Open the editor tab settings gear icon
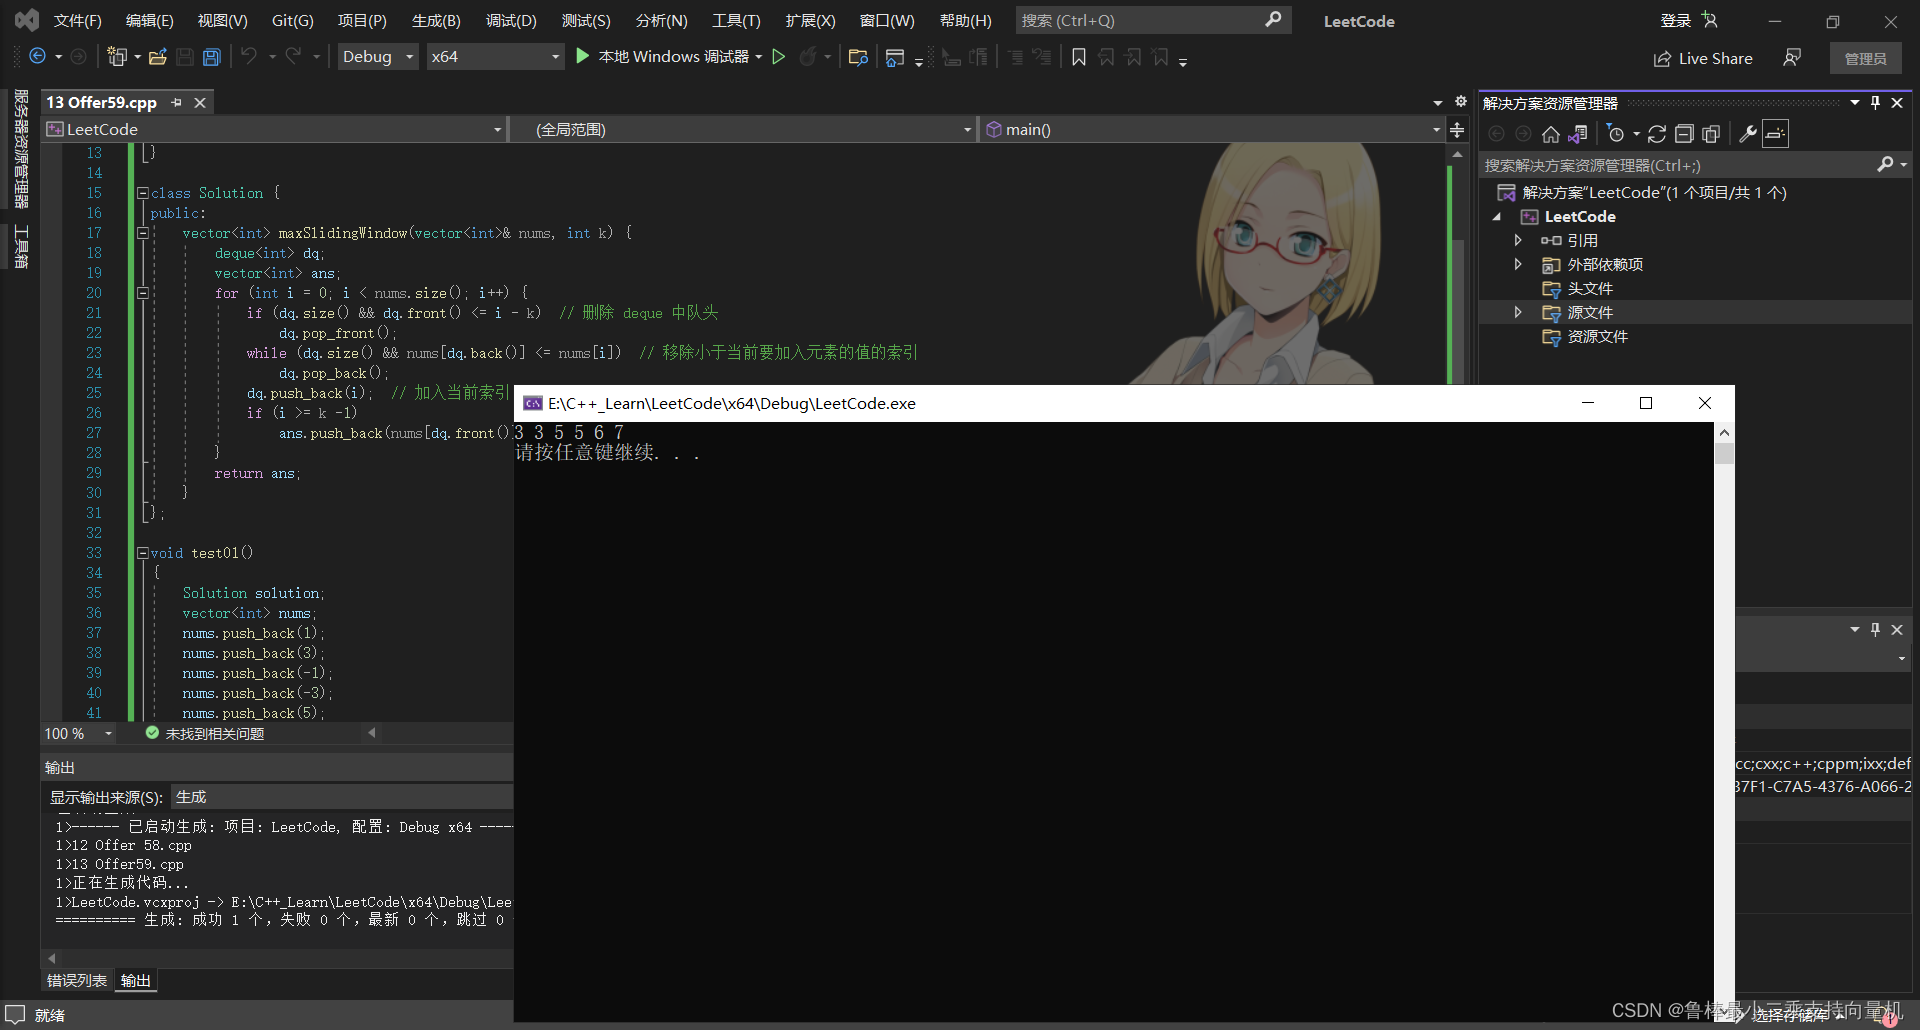The image size is (1920, 1030). click(1461, 102)
